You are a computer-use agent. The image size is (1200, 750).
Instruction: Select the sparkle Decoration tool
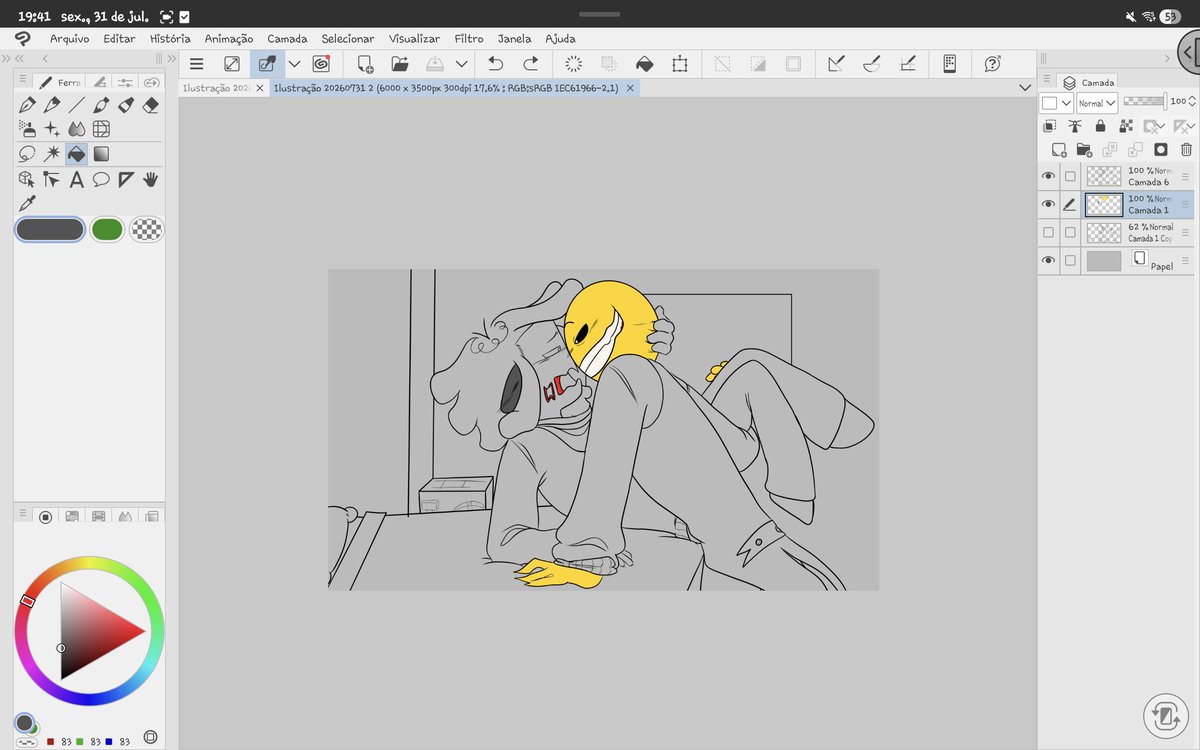coord(52,129)
